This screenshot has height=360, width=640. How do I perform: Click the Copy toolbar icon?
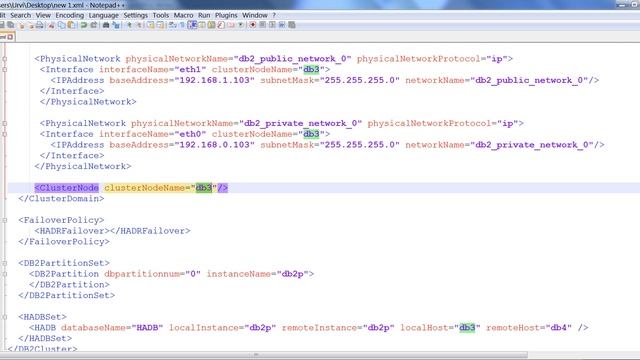[61, 25]
